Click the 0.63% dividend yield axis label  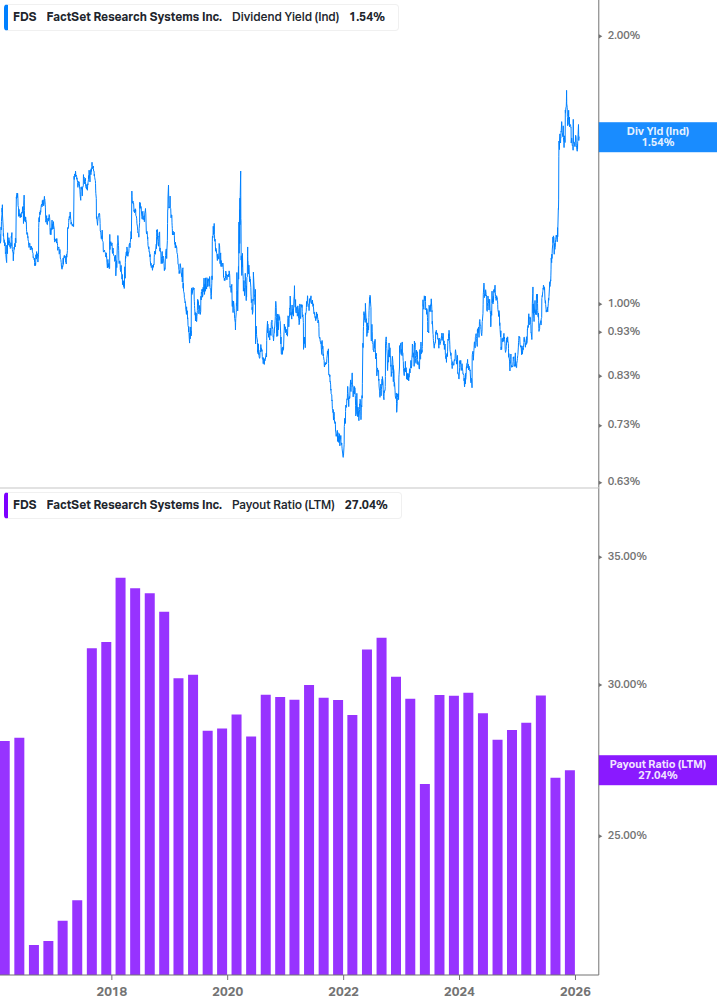(x=623, y=482)
